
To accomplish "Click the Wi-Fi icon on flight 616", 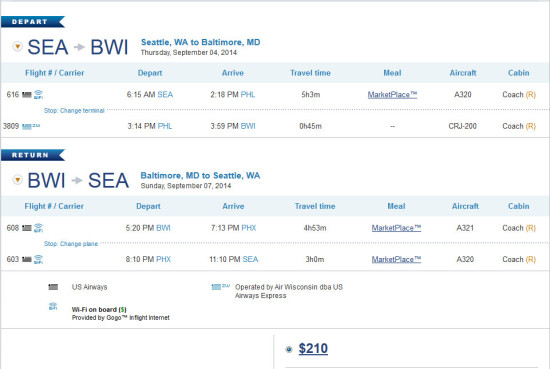I will click(x=38, y=94).
